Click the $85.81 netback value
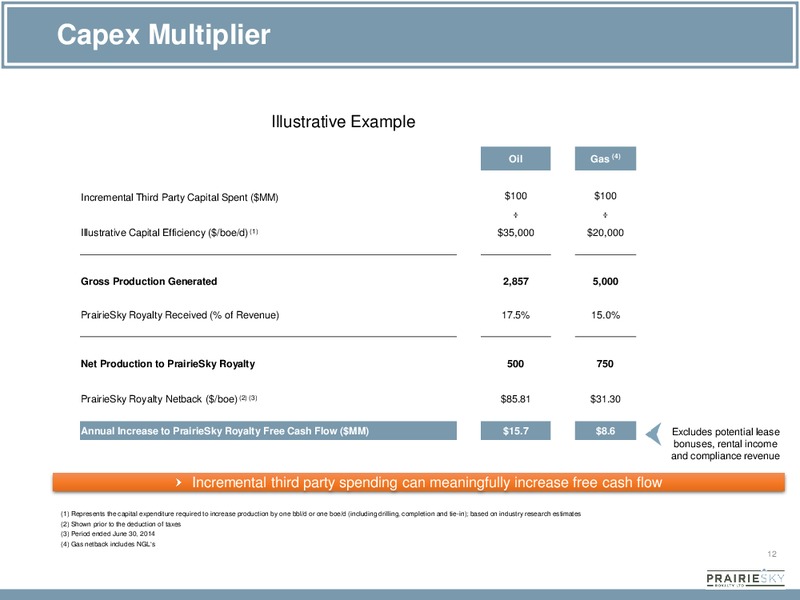 click(x=515, y=399)
